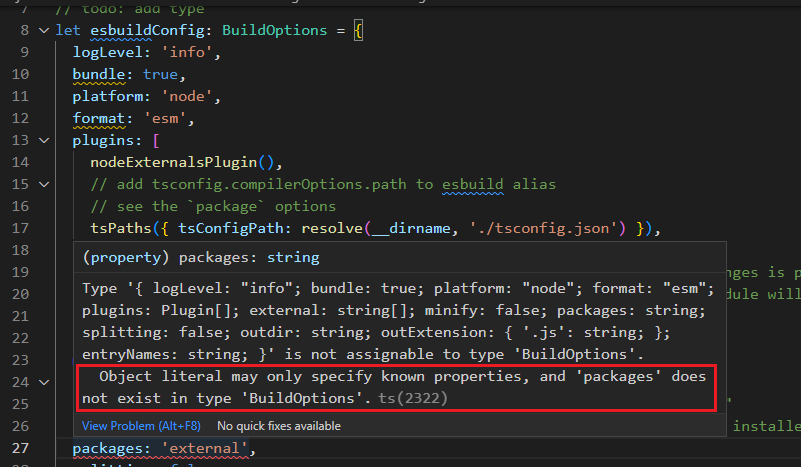Click the tsConfigPath property name
This screenshot has height=467, width=801.
click(230, 228)
